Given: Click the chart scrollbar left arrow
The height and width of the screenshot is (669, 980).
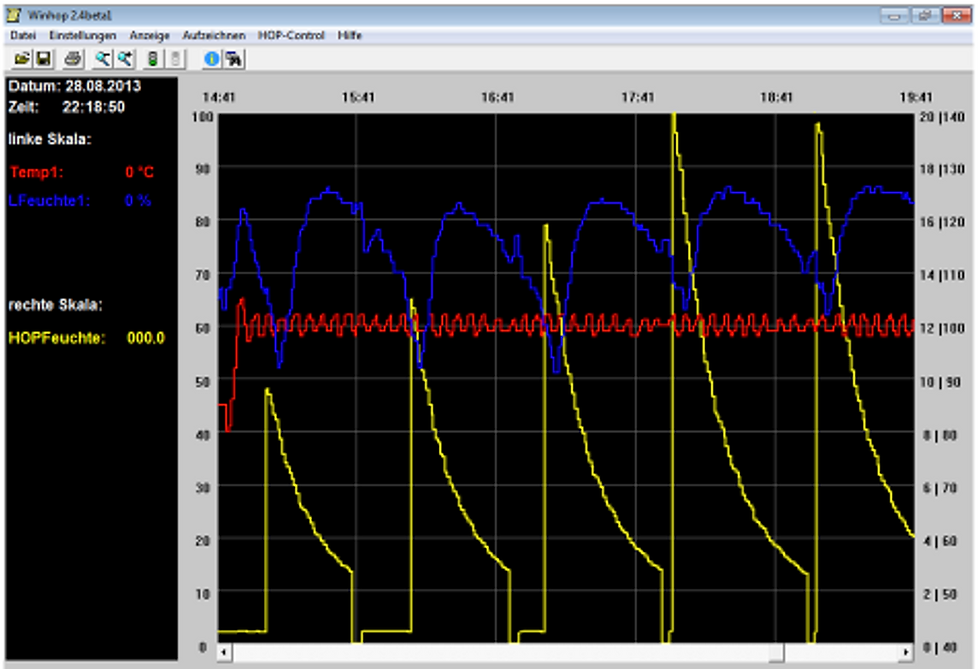Looking at the screenshot, I should point(225,653).
